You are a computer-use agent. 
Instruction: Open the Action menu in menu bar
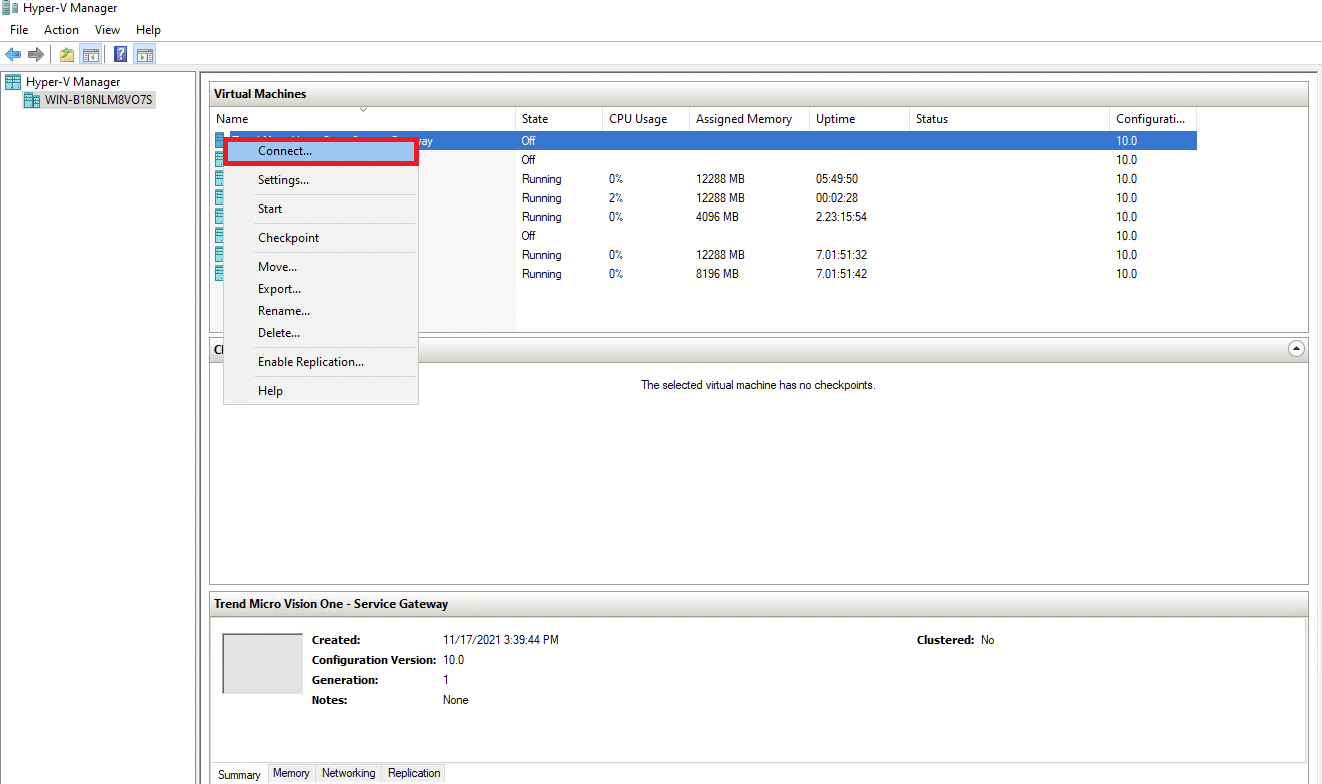(x=61, y=30)
